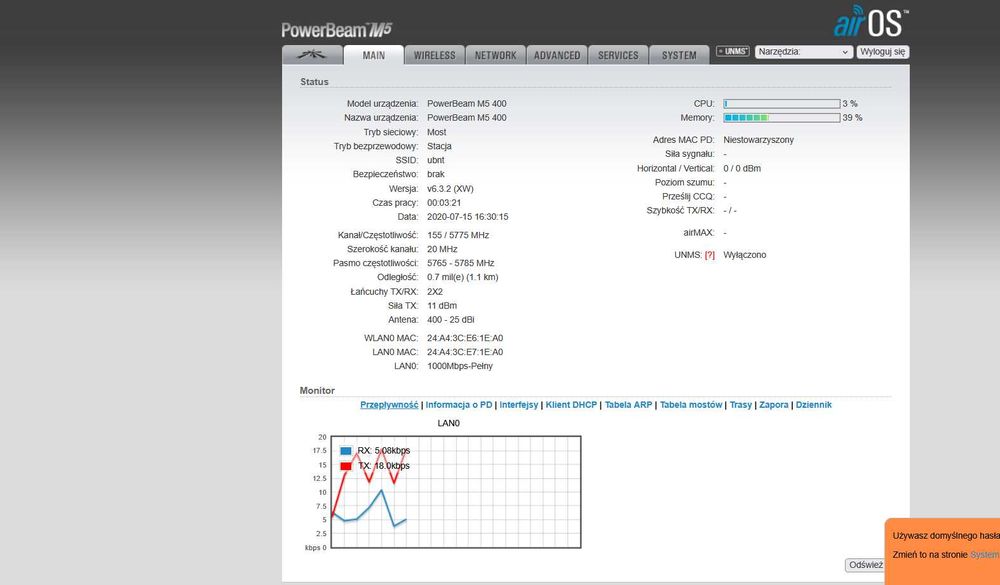Click the date value 2020-07-15 16:30:15
Viewport: 1000px width, 585px height.
467,217
